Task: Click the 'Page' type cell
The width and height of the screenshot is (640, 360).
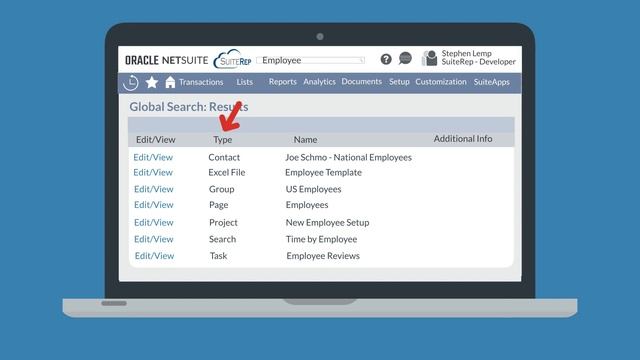Action: (218, 205)
